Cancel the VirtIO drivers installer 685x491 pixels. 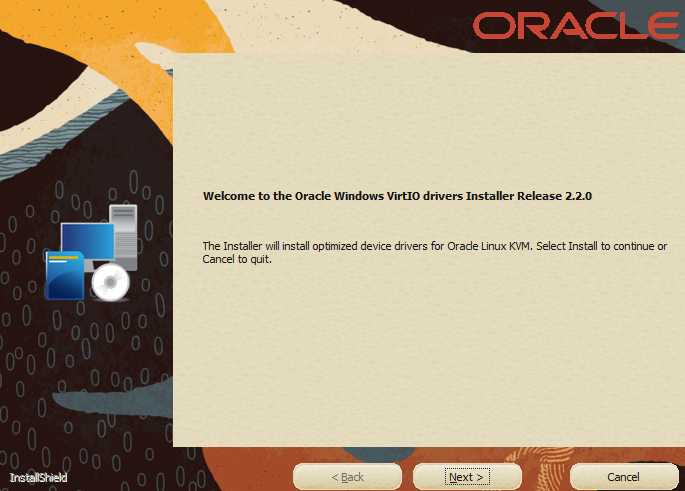coord(624,477)
